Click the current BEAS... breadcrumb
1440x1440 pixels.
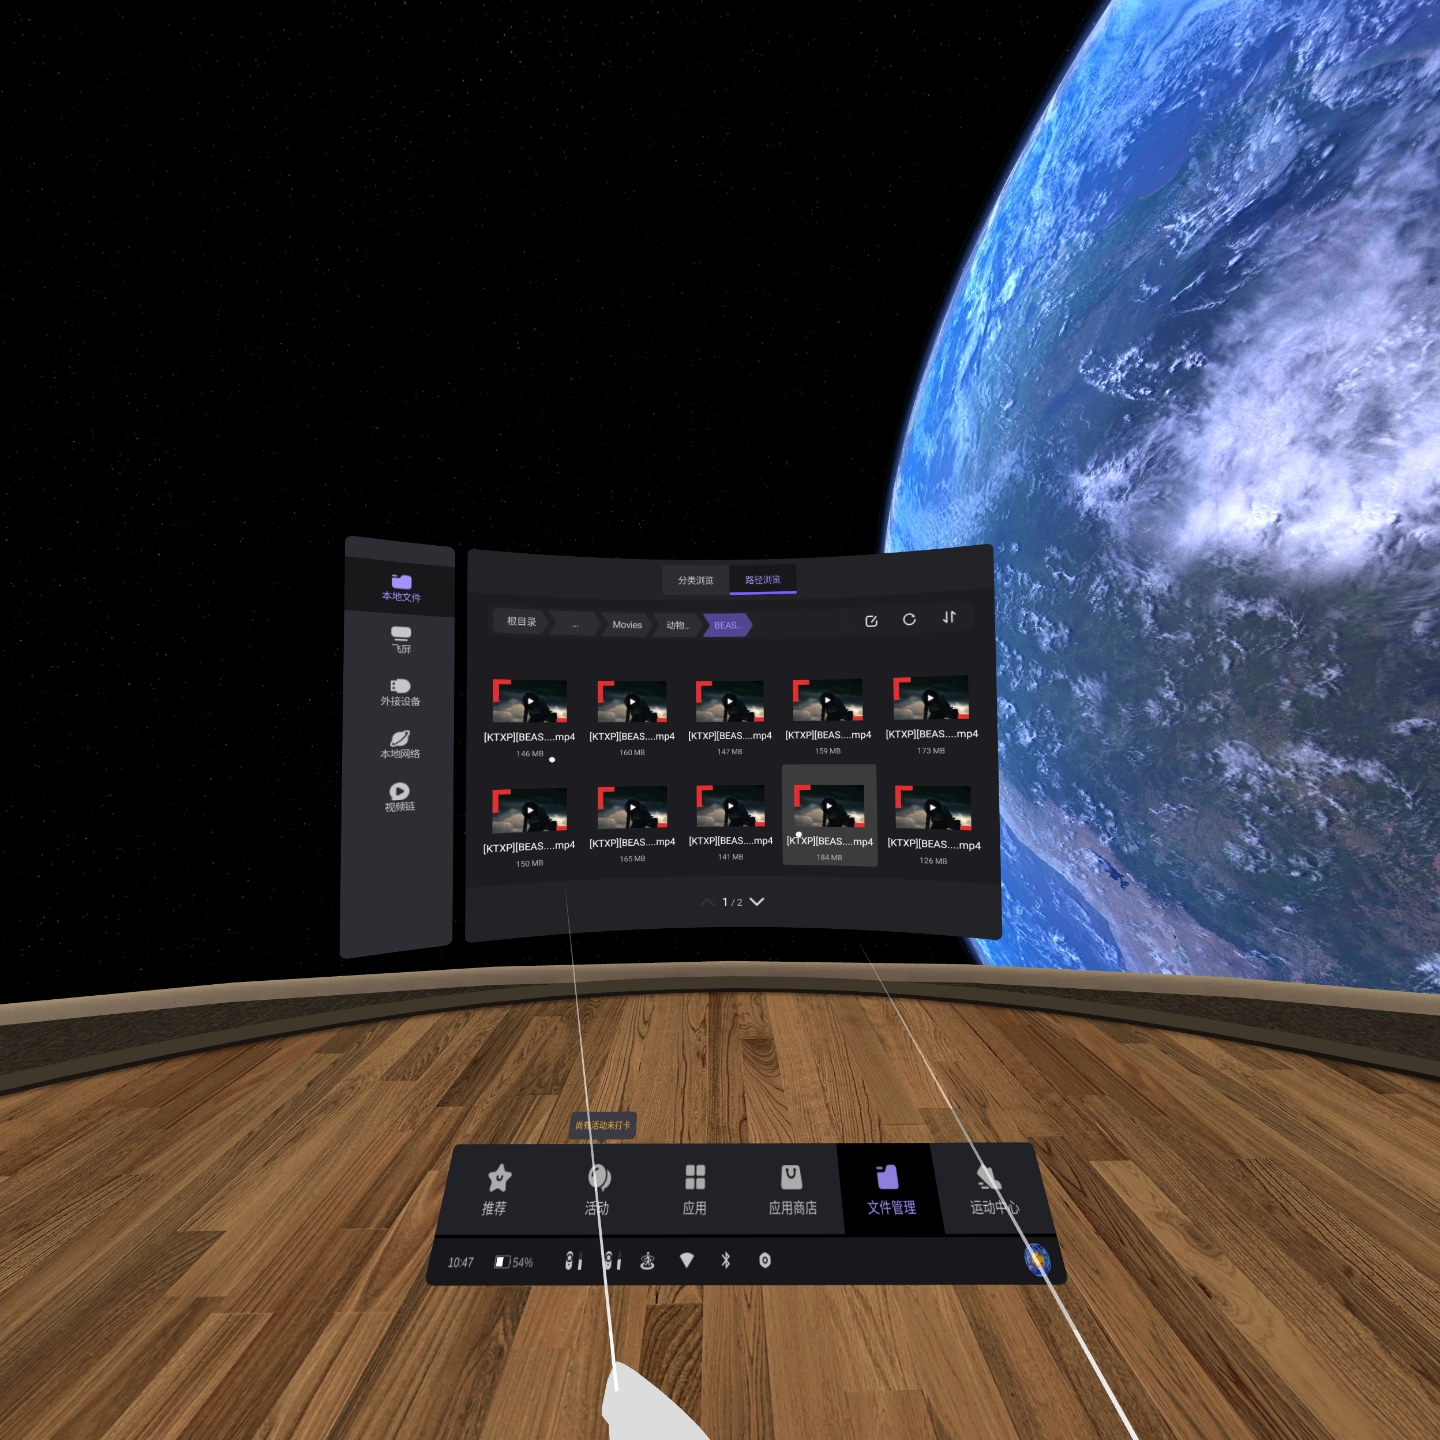727,625
